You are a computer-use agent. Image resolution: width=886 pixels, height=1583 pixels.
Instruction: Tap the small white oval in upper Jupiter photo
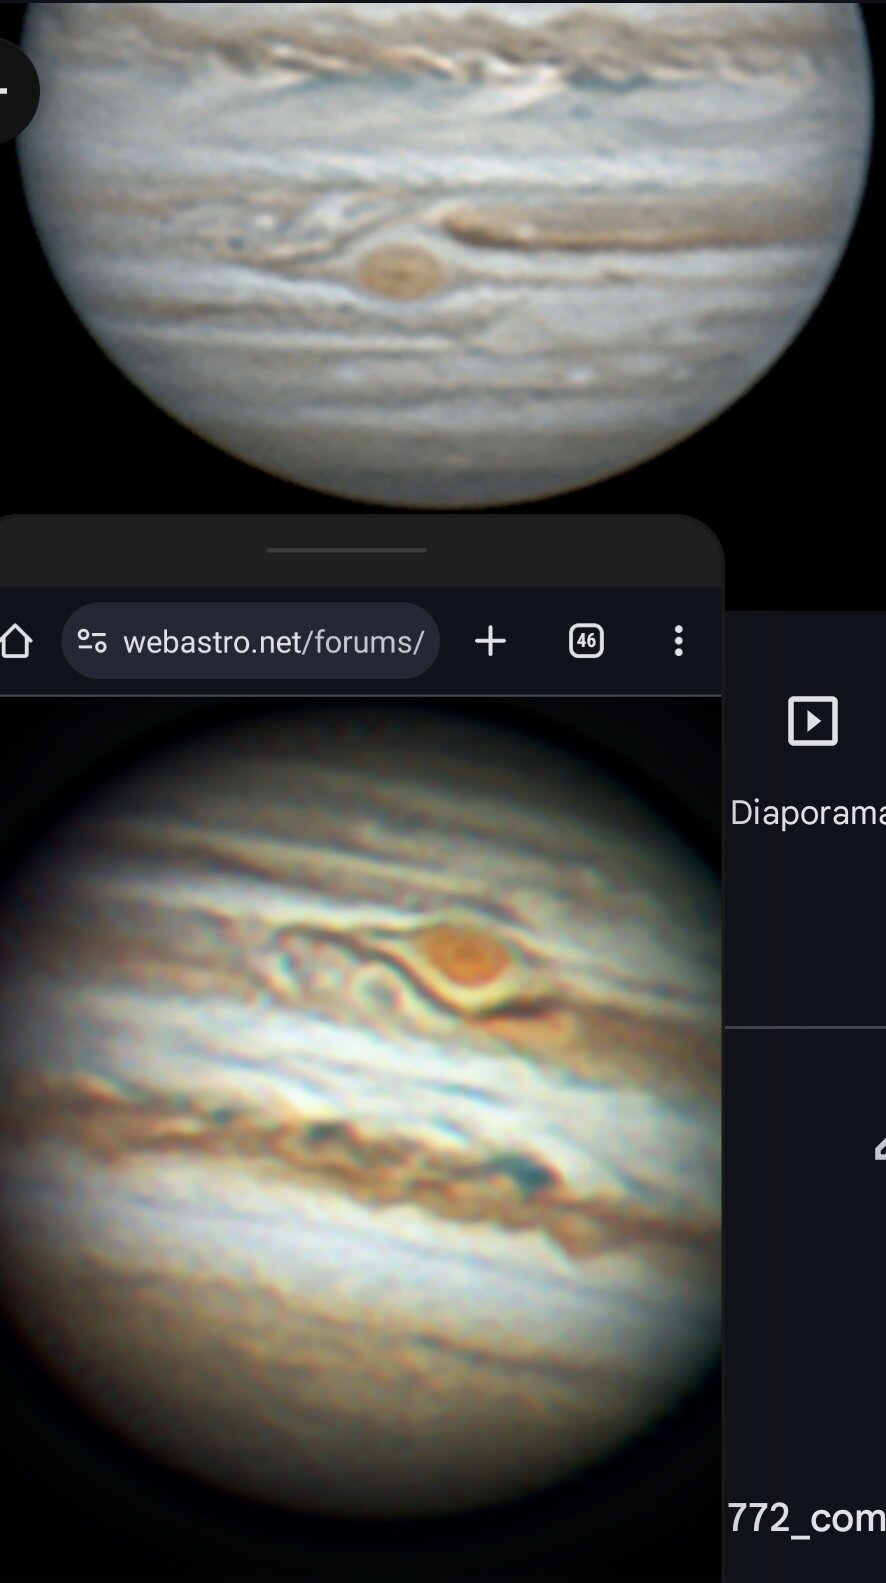click(580, 376)
